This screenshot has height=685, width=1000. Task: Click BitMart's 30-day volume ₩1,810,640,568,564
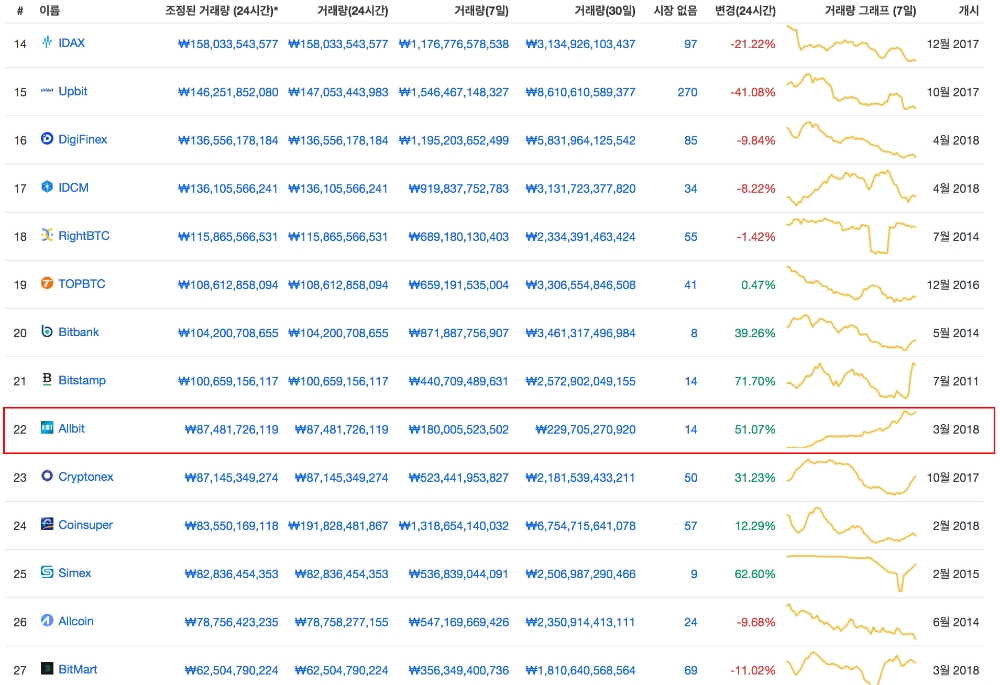click(580, 670)
